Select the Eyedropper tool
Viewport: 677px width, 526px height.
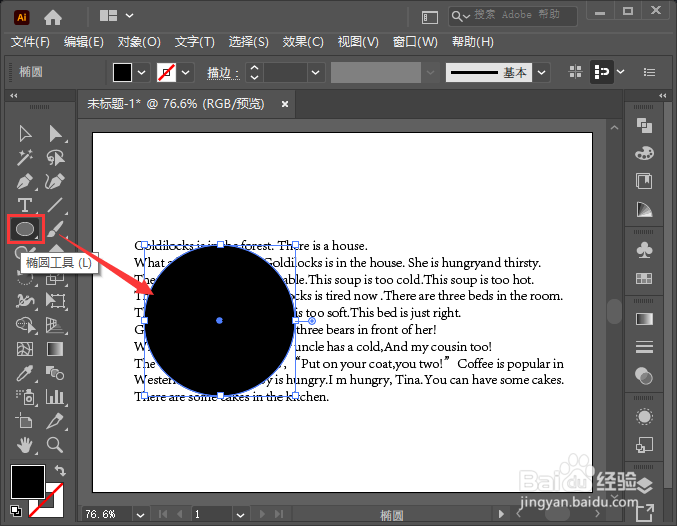click(x=25, y=373)
